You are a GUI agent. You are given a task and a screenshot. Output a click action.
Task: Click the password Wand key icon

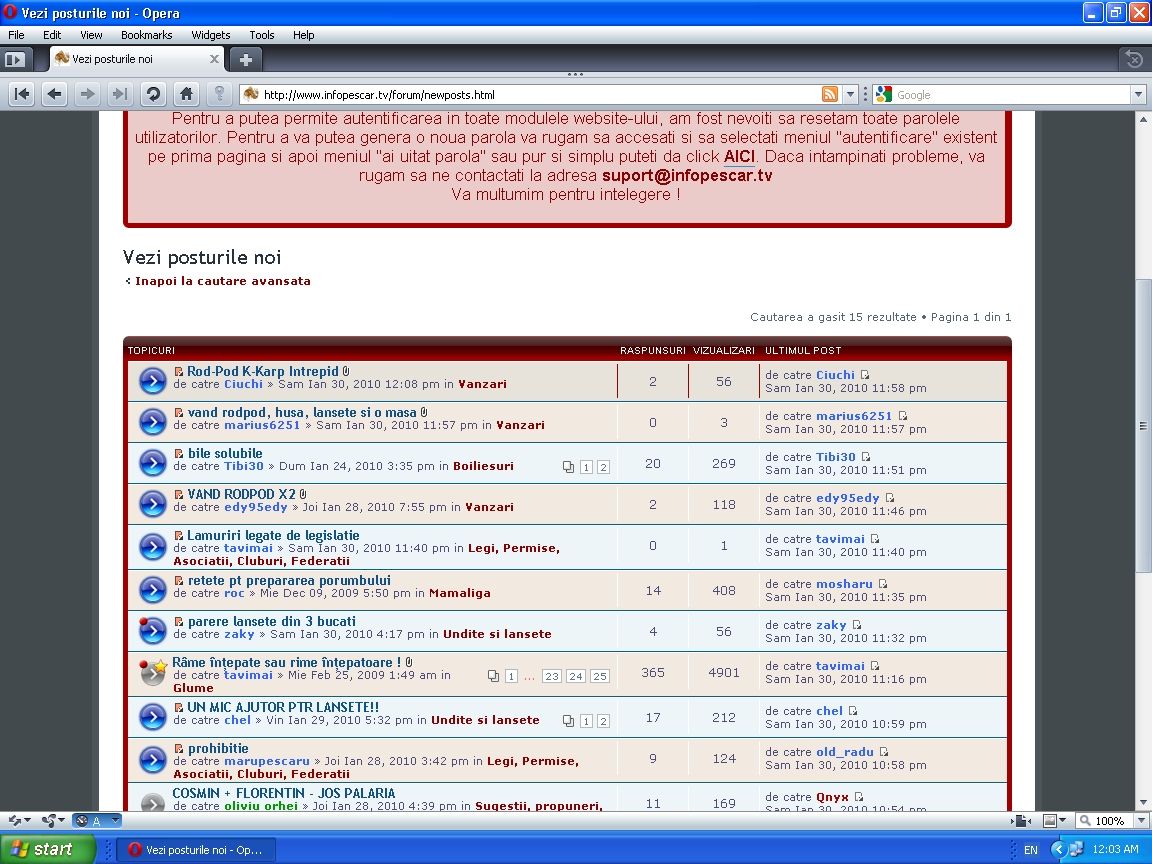219,94
